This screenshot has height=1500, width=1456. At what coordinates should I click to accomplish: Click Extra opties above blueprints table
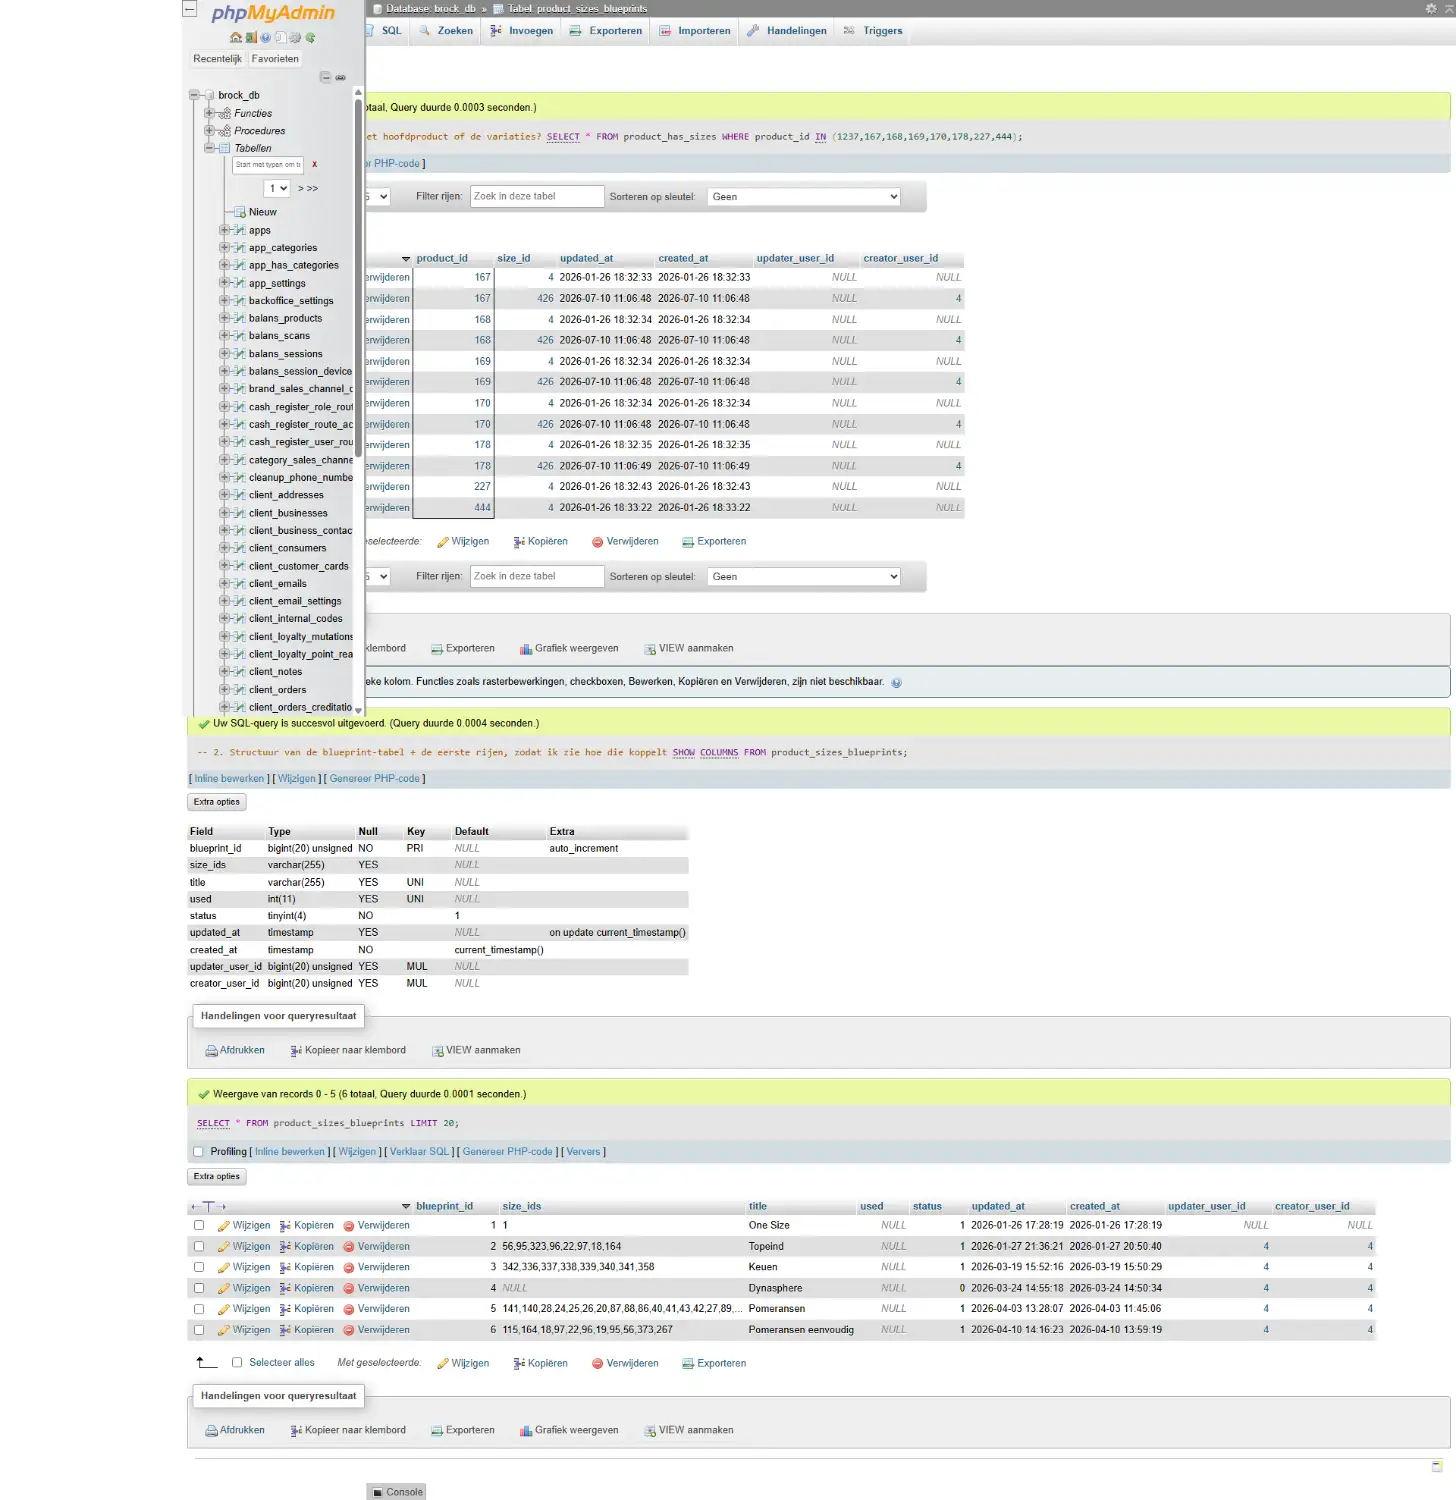click(x=217, y=1177)
